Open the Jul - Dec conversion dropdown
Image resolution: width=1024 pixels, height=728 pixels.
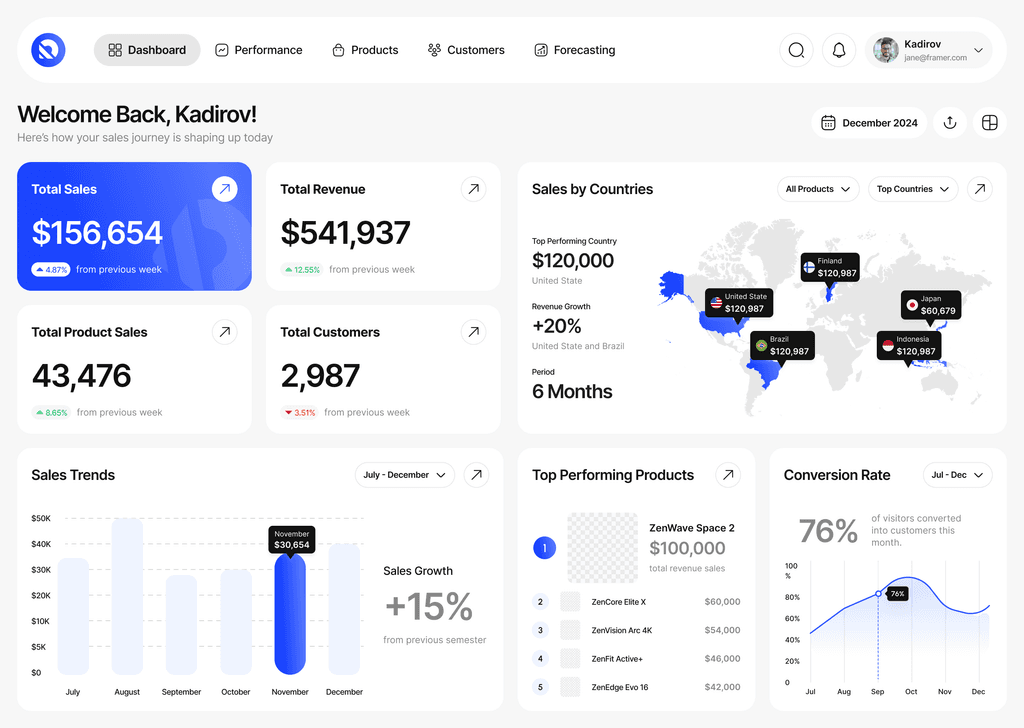957,475
